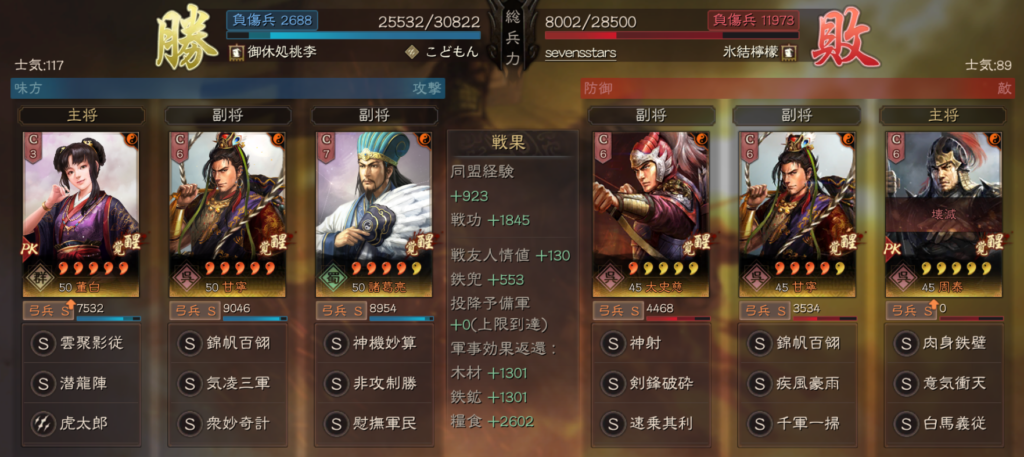This screenshot has height=457, width=1024.
Task: Select skill 雲聚影従
Action: [x=82, y=343]
